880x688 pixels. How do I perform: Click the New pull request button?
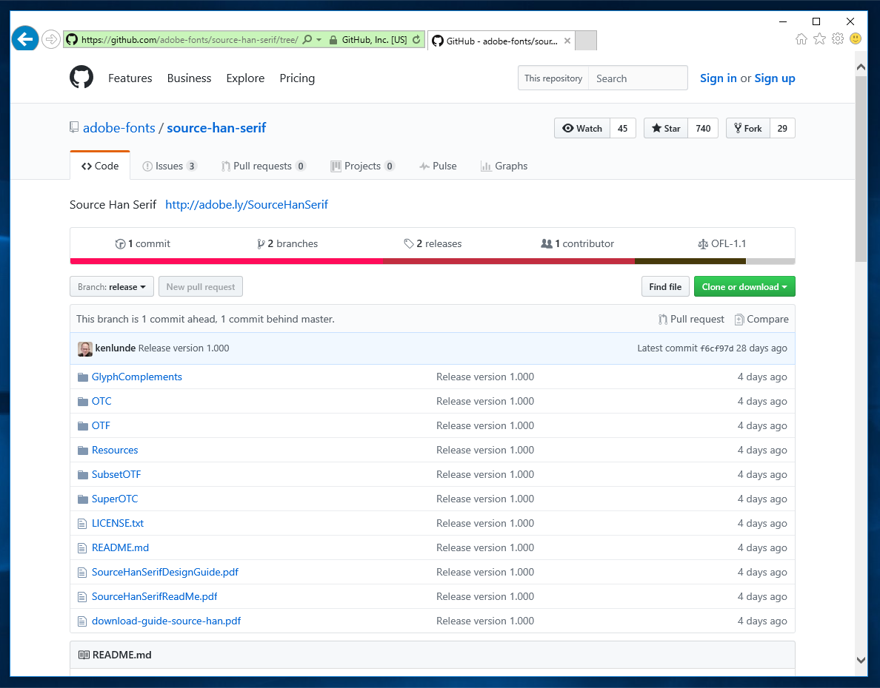[200, 287]
